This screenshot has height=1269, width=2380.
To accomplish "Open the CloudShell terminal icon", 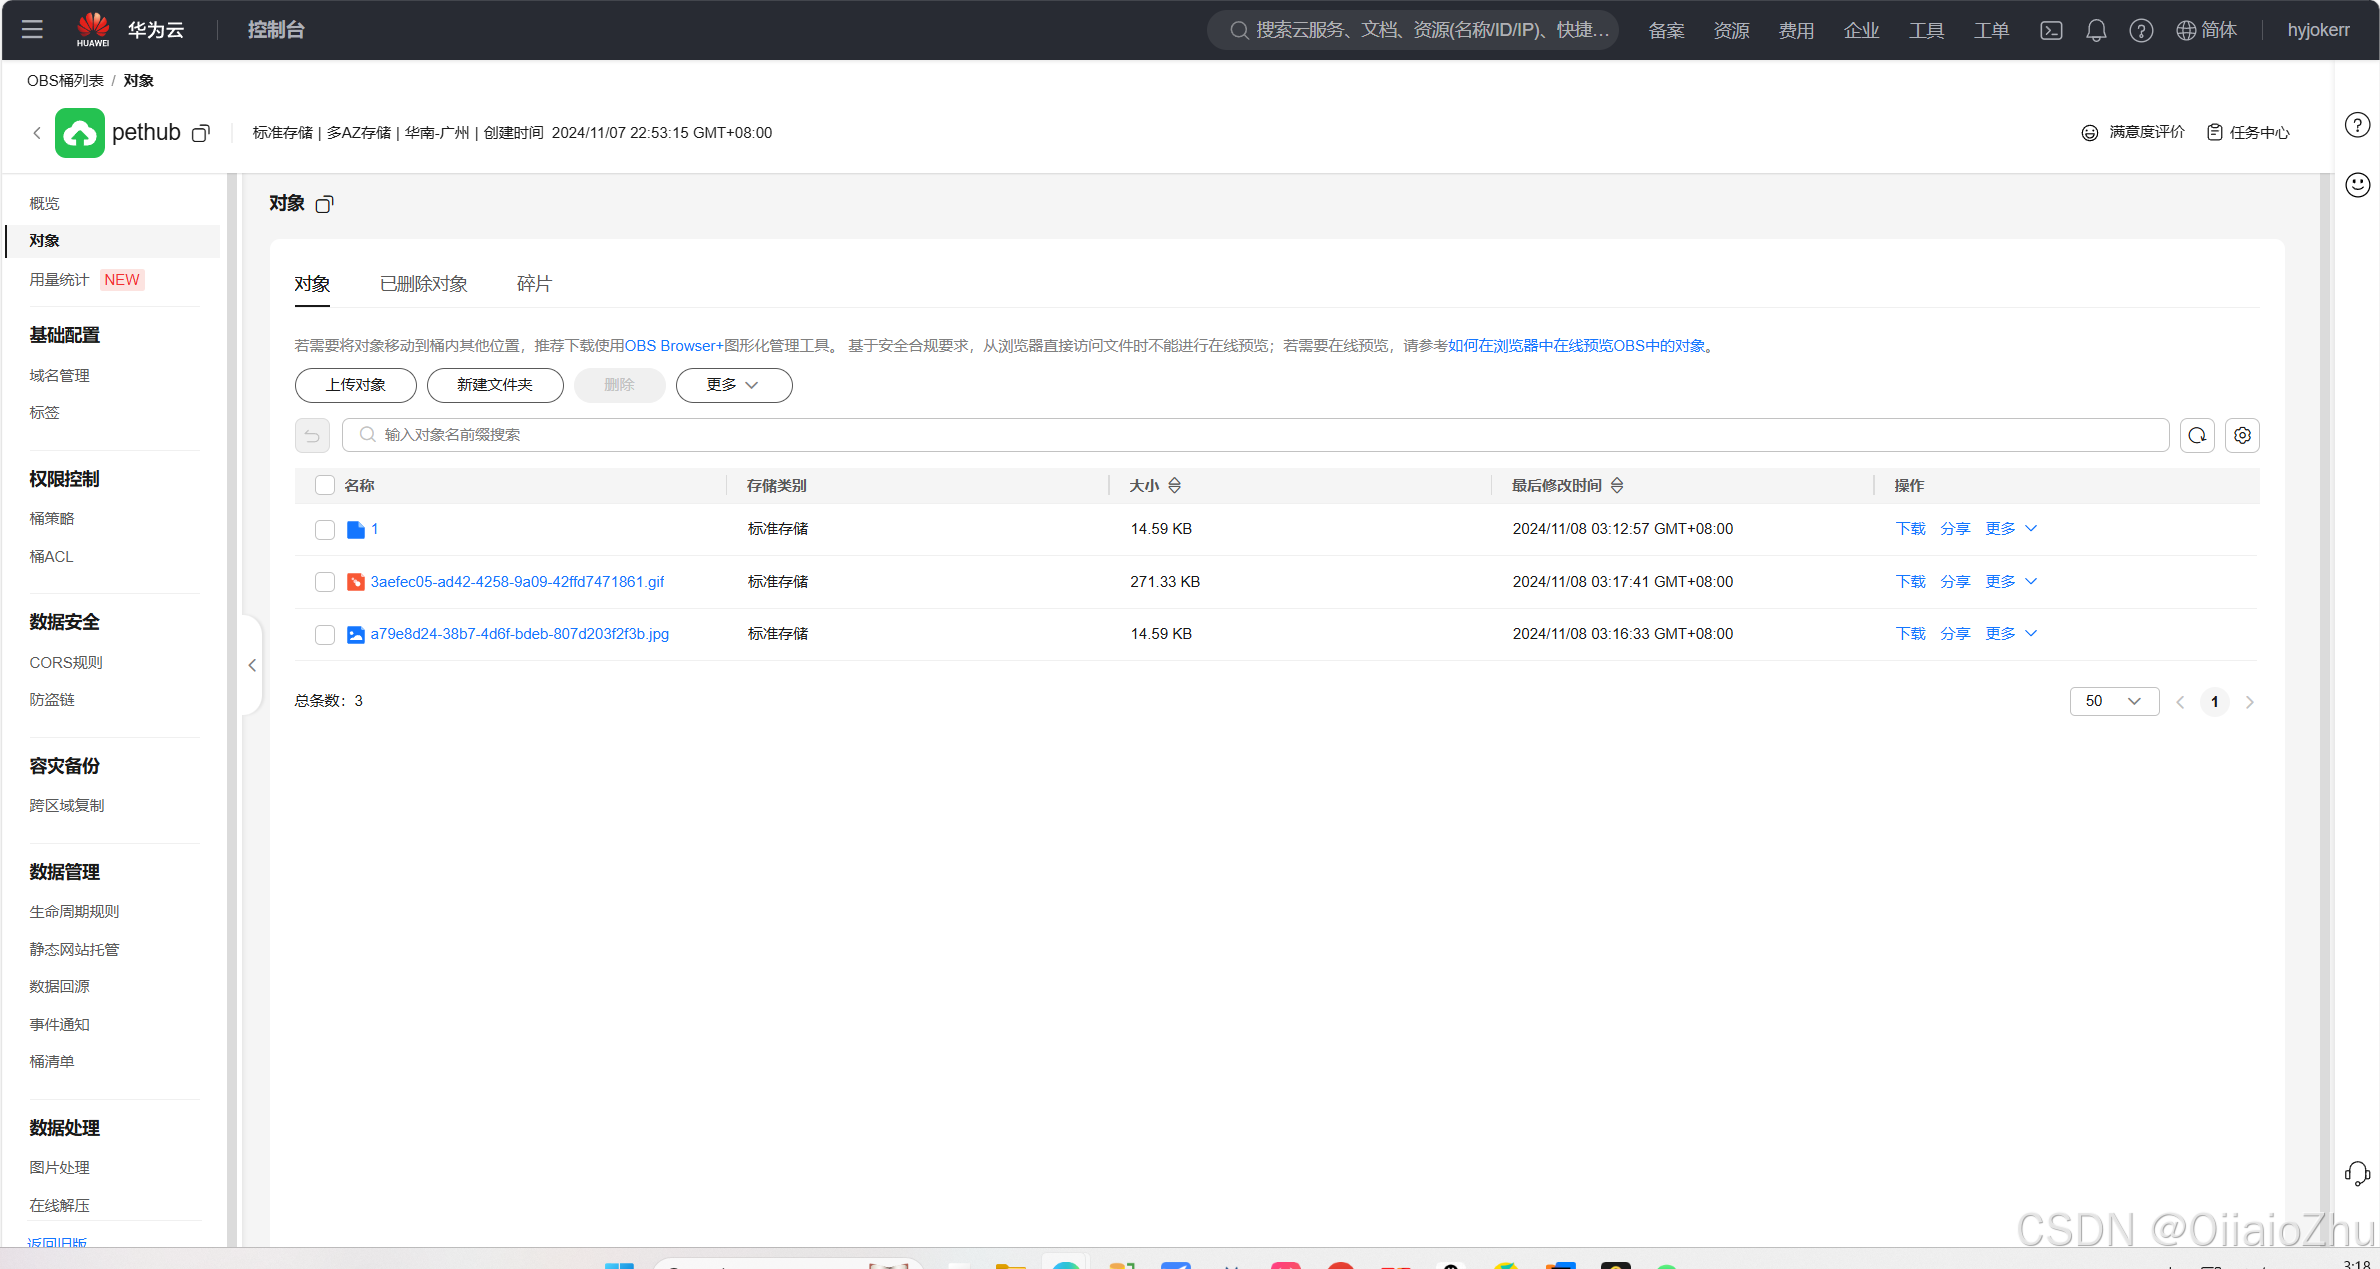I will click(x=2051, y=31).
